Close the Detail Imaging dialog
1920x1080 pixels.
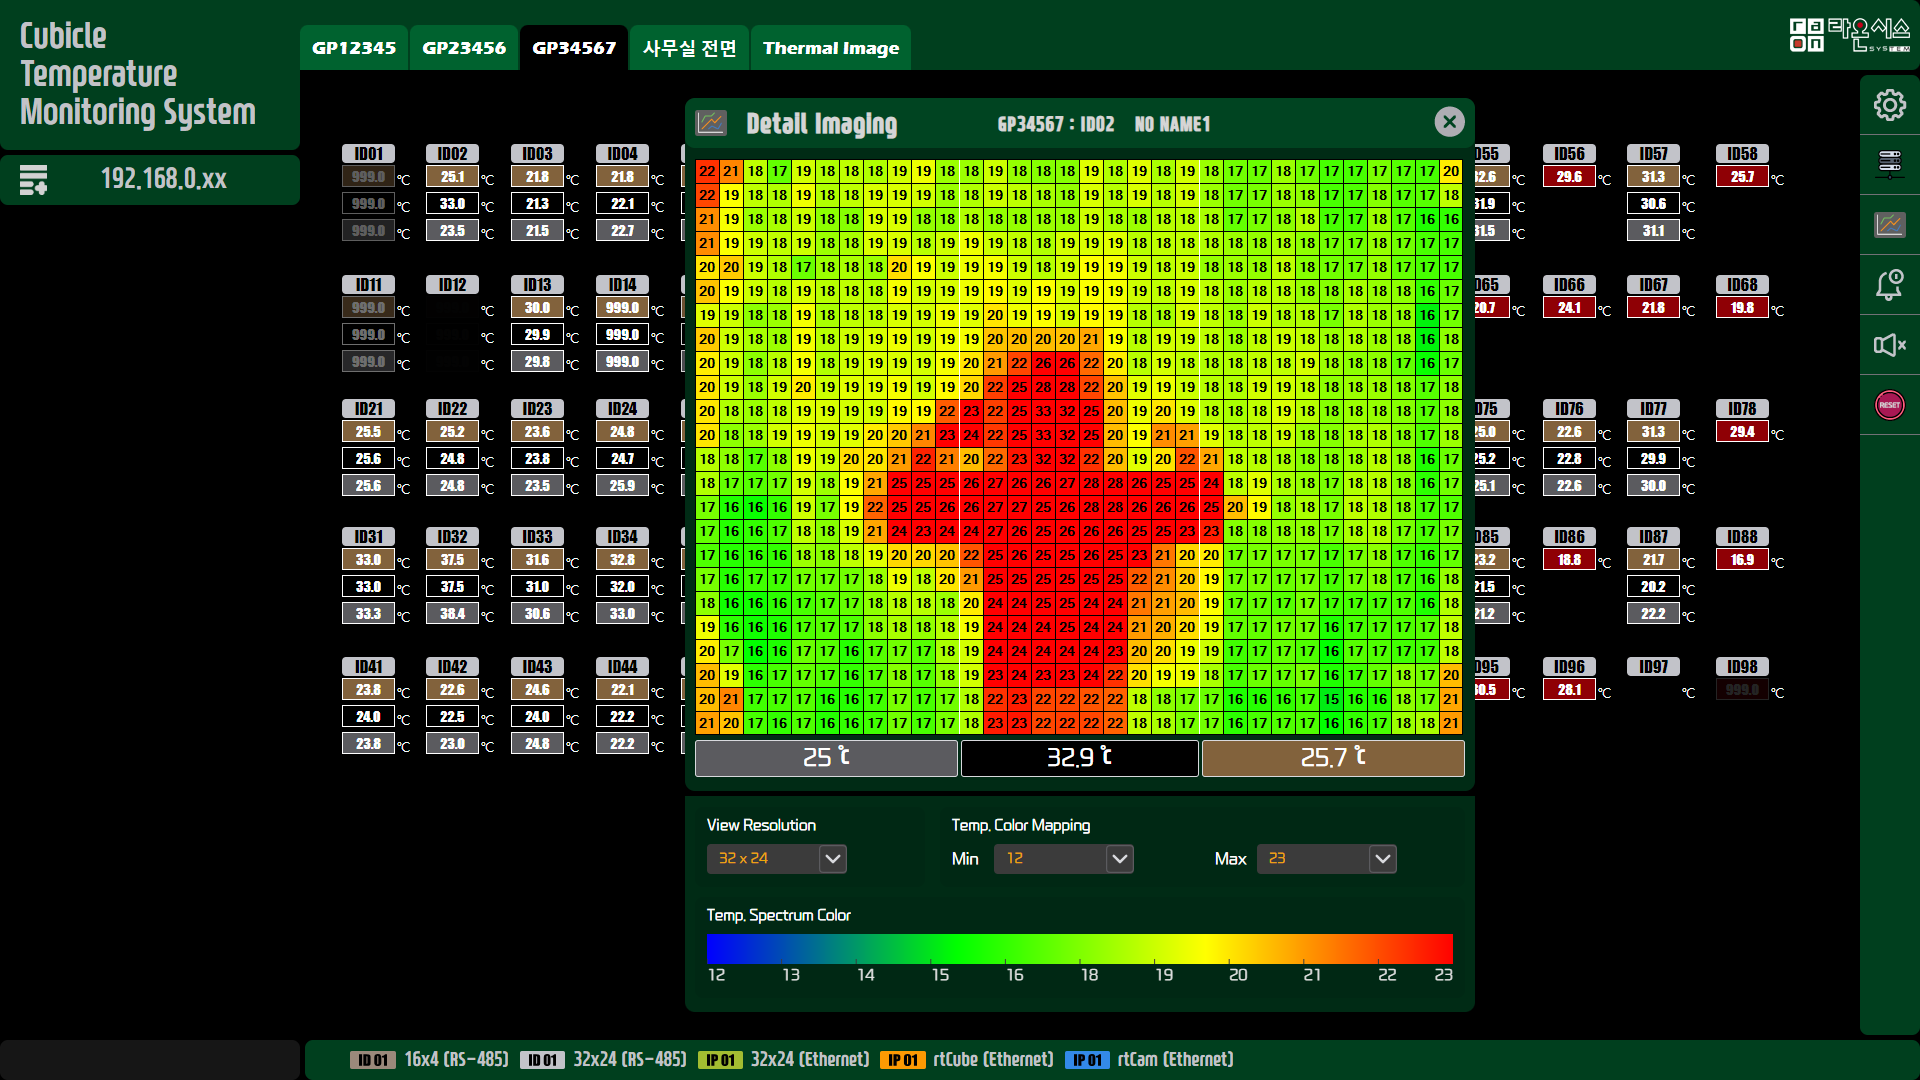coord(1449,122)
